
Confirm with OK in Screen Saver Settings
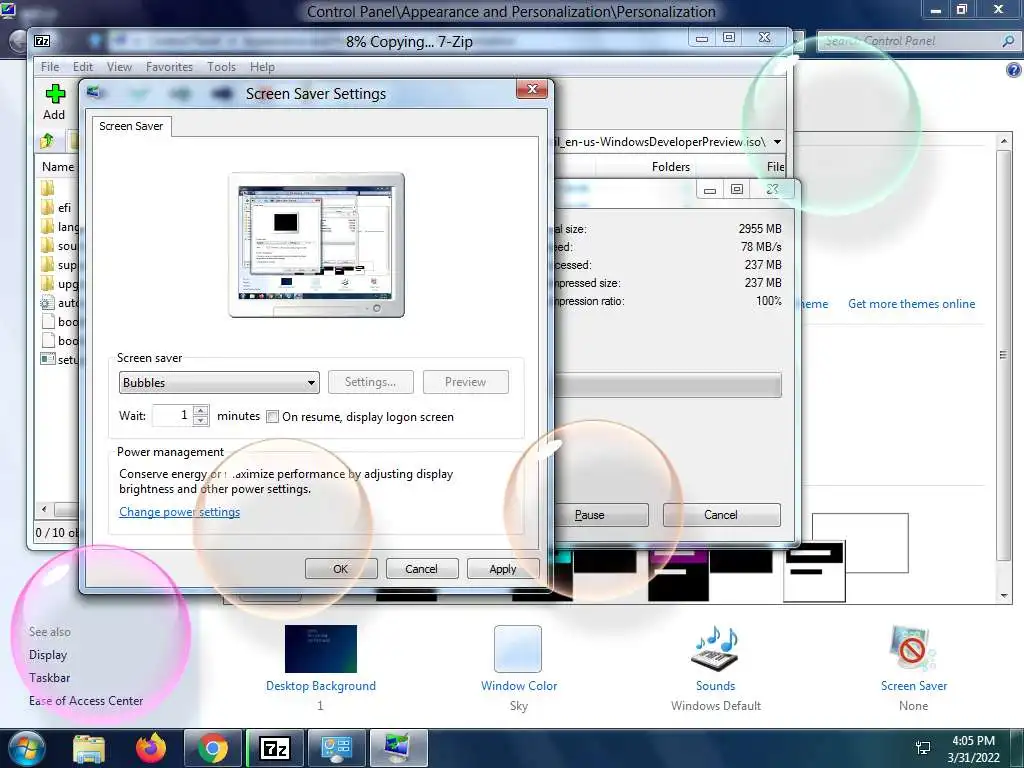point(341,569)
